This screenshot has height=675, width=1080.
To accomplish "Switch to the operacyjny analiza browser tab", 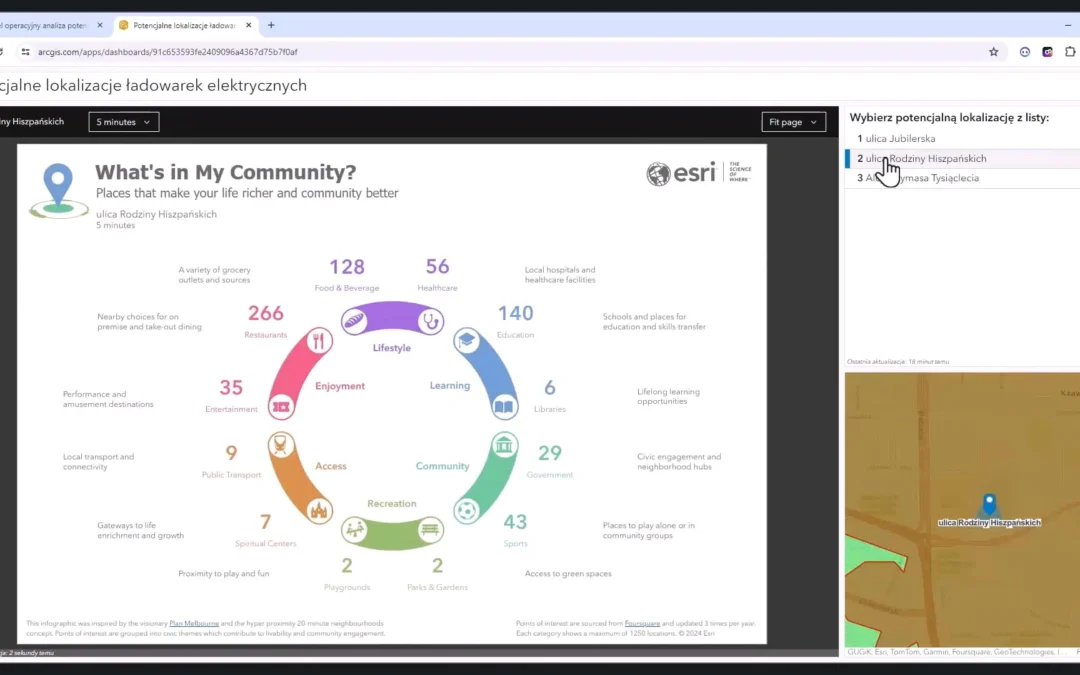I will click(x=45, y=25).
